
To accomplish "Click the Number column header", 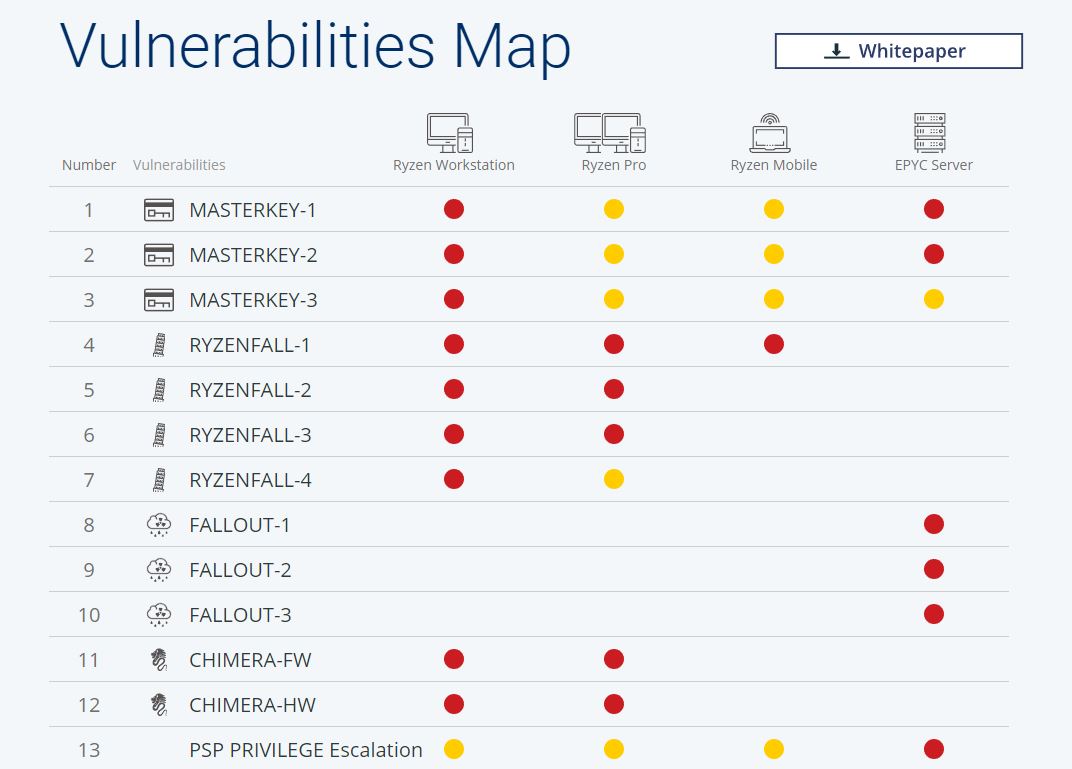I will point(89,165).
